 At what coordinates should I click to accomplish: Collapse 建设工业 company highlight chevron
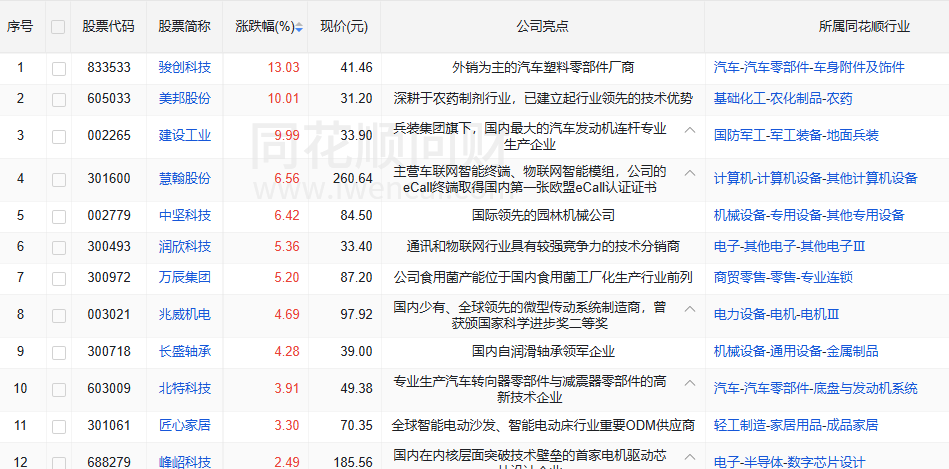(689, 130)
